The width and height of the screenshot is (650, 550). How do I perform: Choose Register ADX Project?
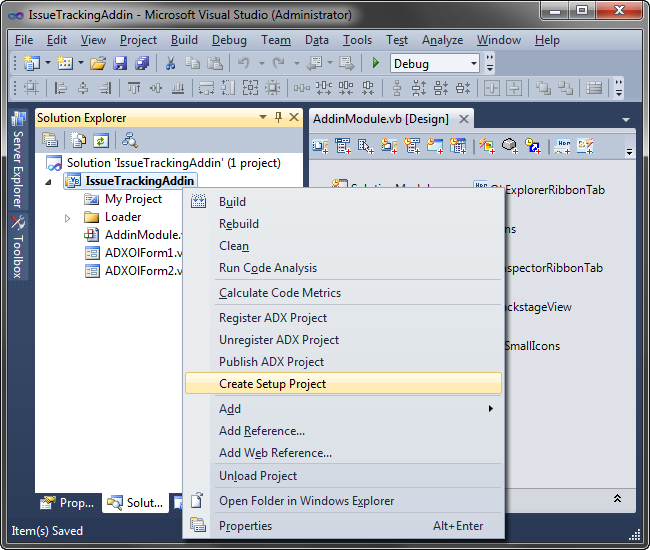pos(343,318)
